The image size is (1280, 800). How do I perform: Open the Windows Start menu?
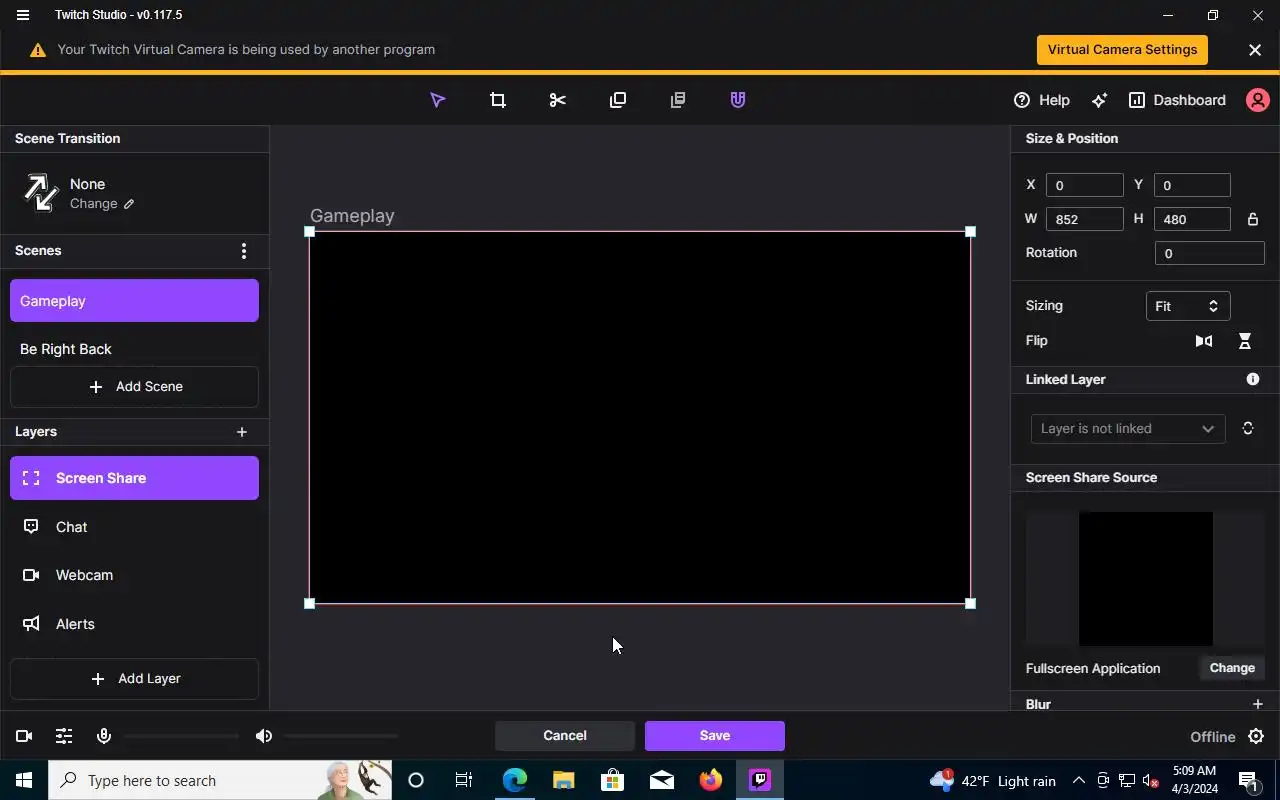[x=24, y=780]
